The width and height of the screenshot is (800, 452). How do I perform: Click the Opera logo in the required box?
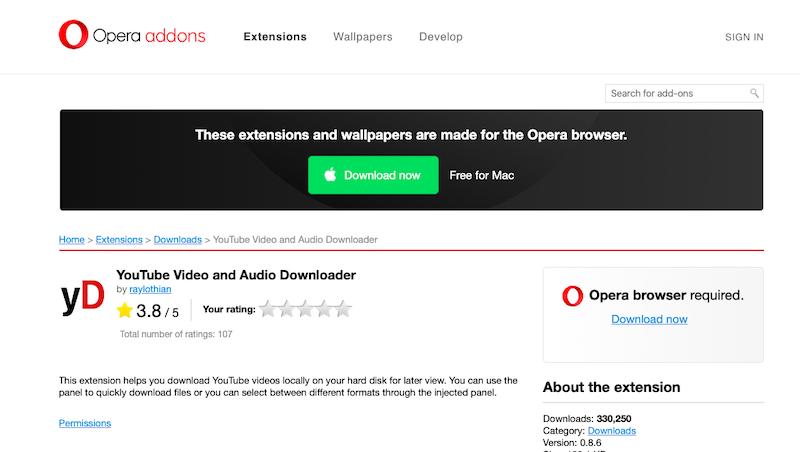point(572,296)
